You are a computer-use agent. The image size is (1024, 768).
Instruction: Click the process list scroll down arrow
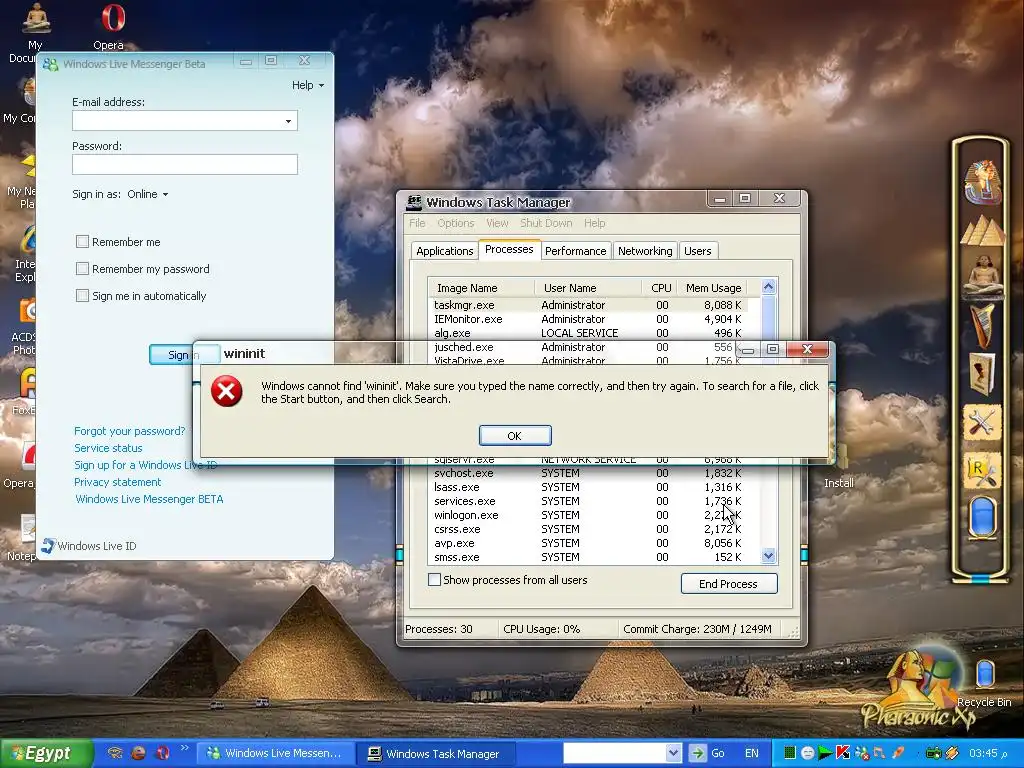click(x=769, y=556)
